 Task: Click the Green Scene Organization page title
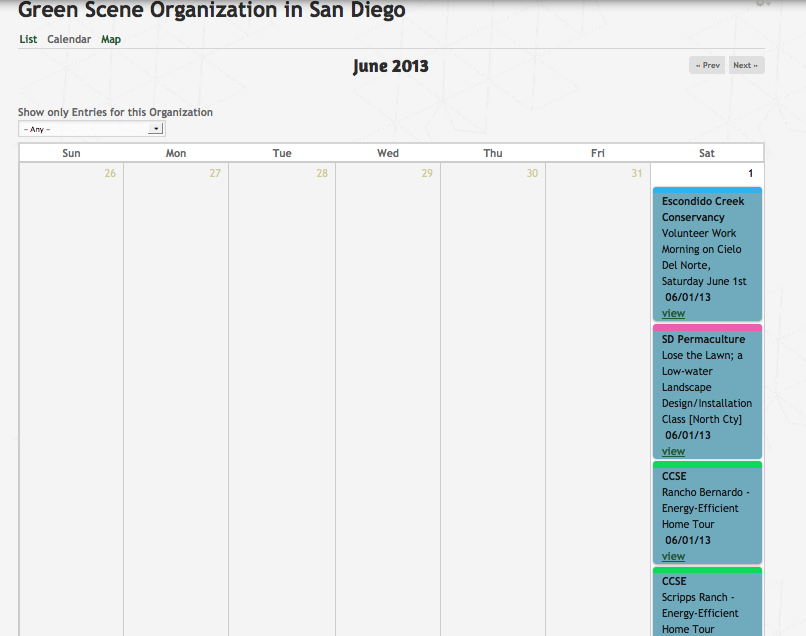click(212, 12)
